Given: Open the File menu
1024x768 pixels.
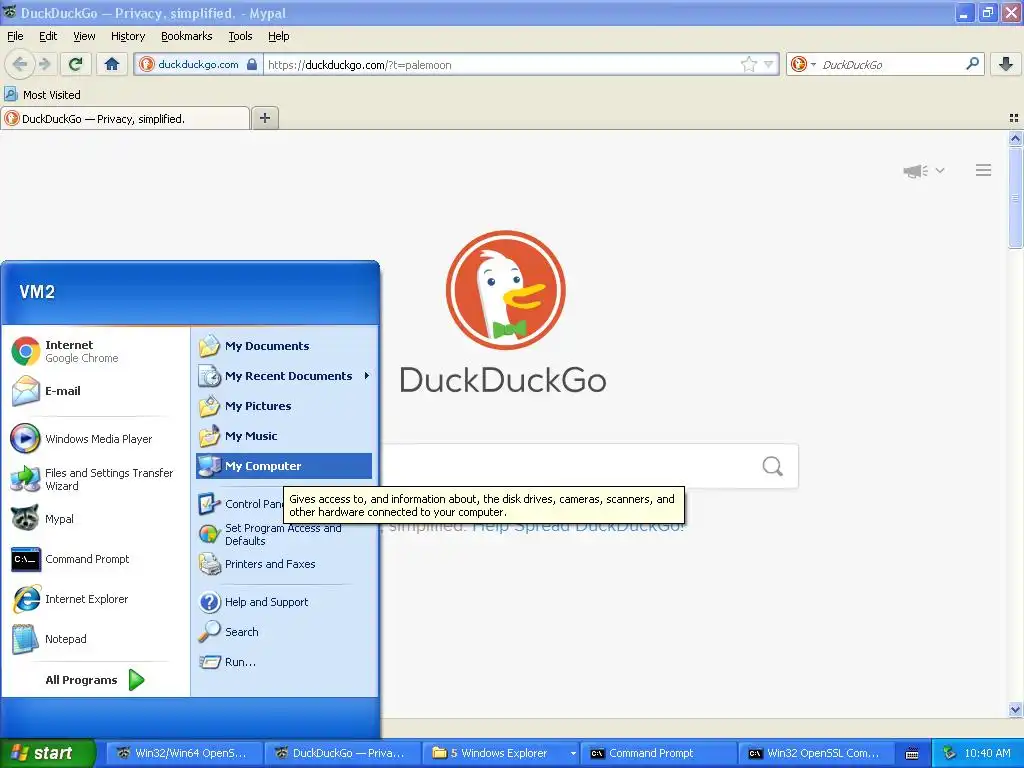Looking at the screenshot, I should (15, 36).
